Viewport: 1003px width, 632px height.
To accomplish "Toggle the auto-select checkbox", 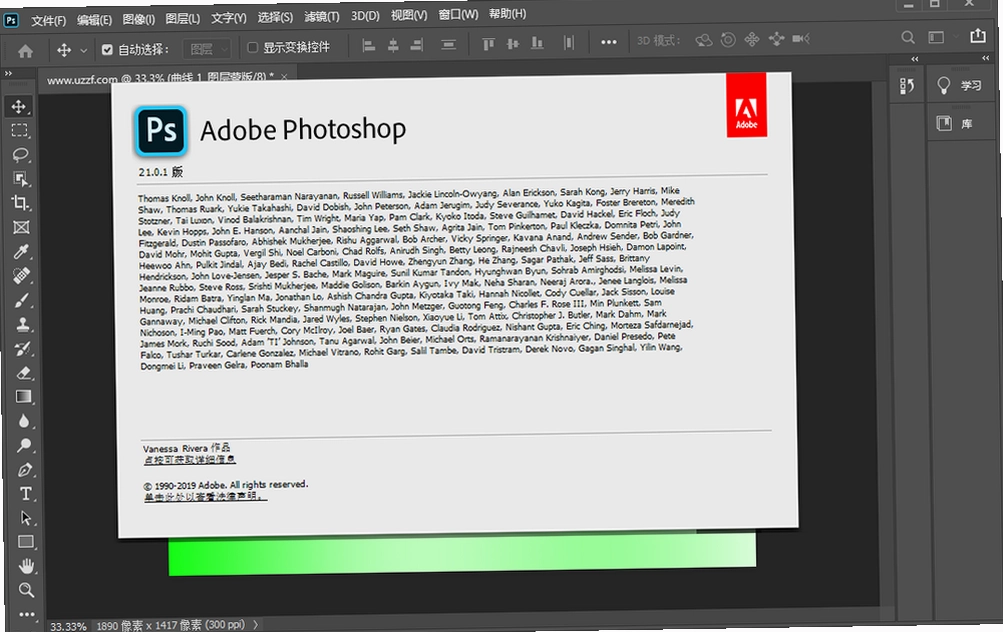I will 107,49.
